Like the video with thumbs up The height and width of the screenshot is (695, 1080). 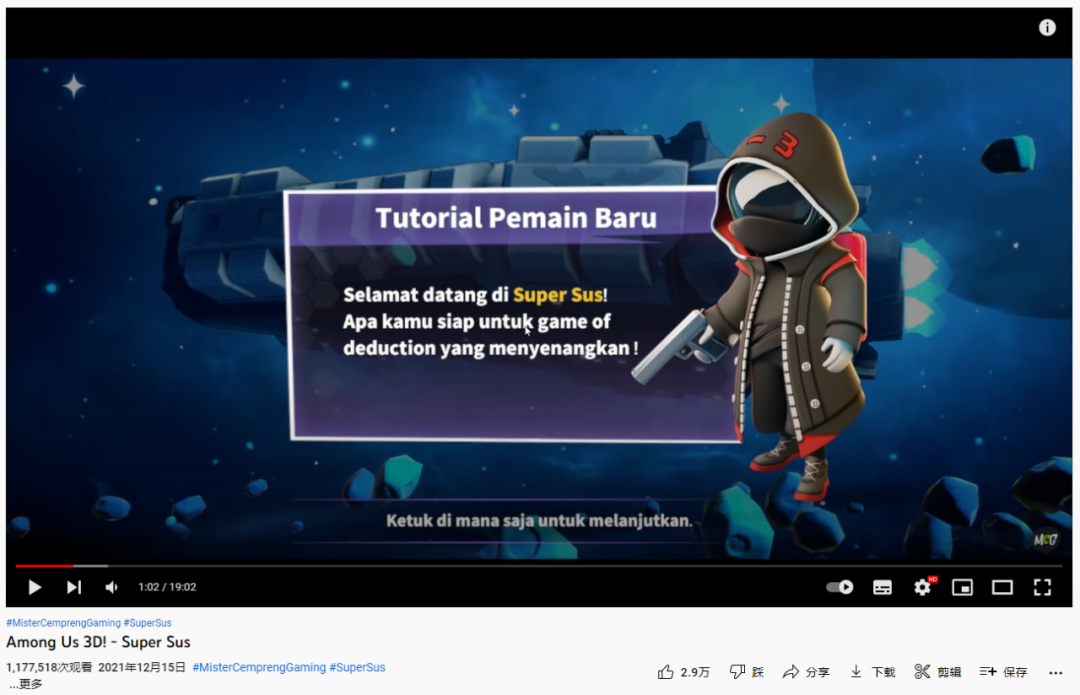click(x=683, y=672)
